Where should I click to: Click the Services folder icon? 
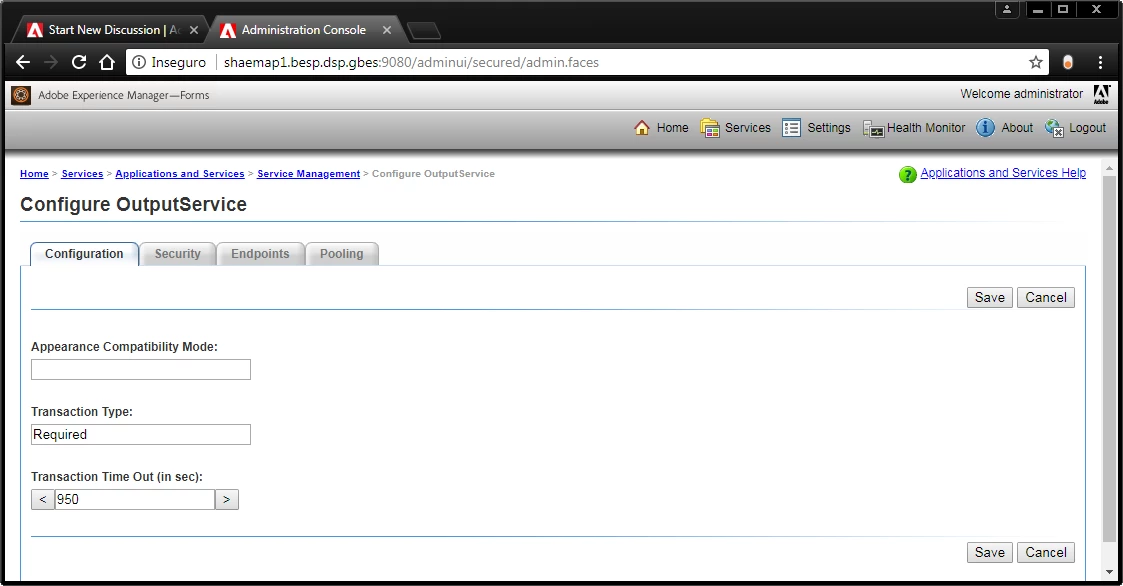[x=710, y=128]
